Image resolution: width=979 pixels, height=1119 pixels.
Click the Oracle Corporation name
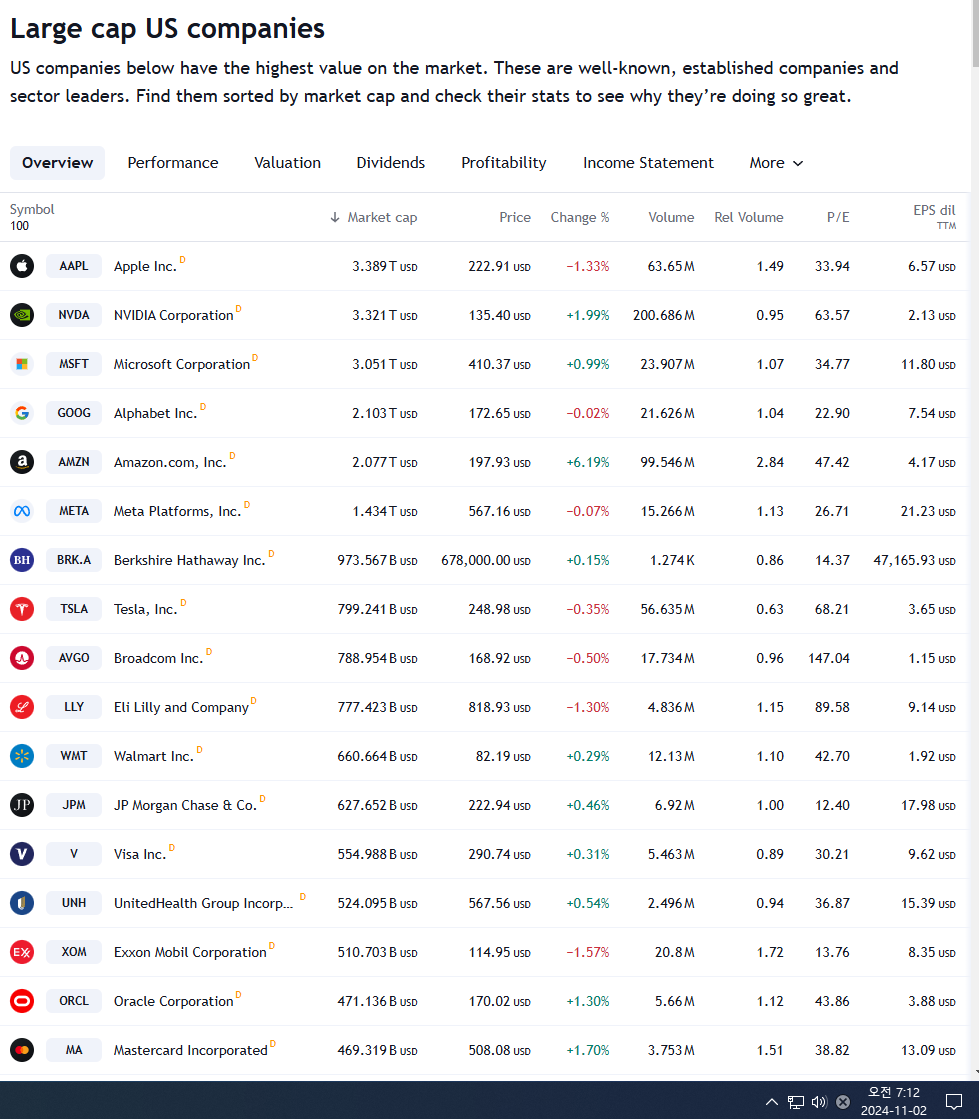coord(173,1001)
